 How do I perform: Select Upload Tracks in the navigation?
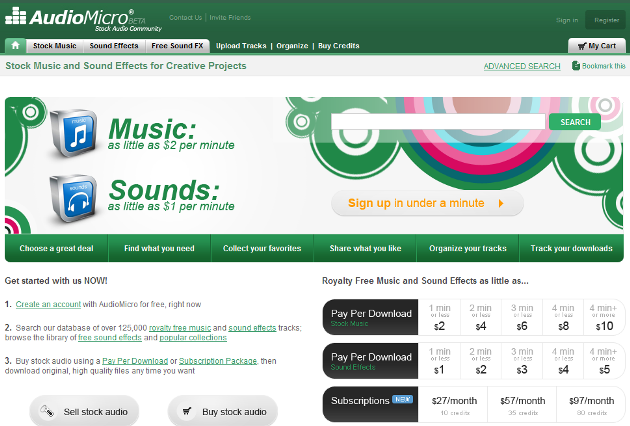pos(241,46)
